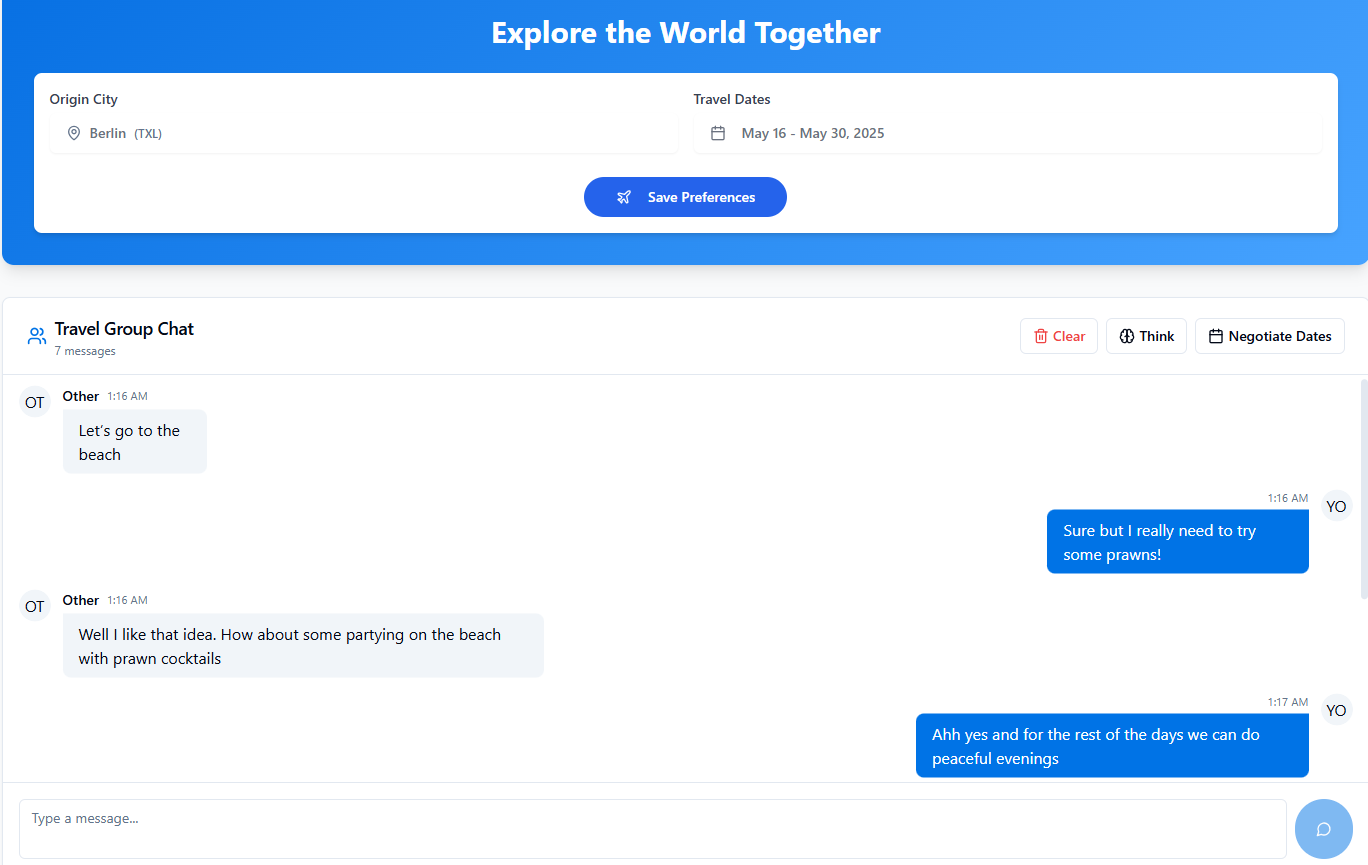Click the 'Travel Dates' label
The width and height of the screenshot is (1368, 865).
click(x=732, y=99)
